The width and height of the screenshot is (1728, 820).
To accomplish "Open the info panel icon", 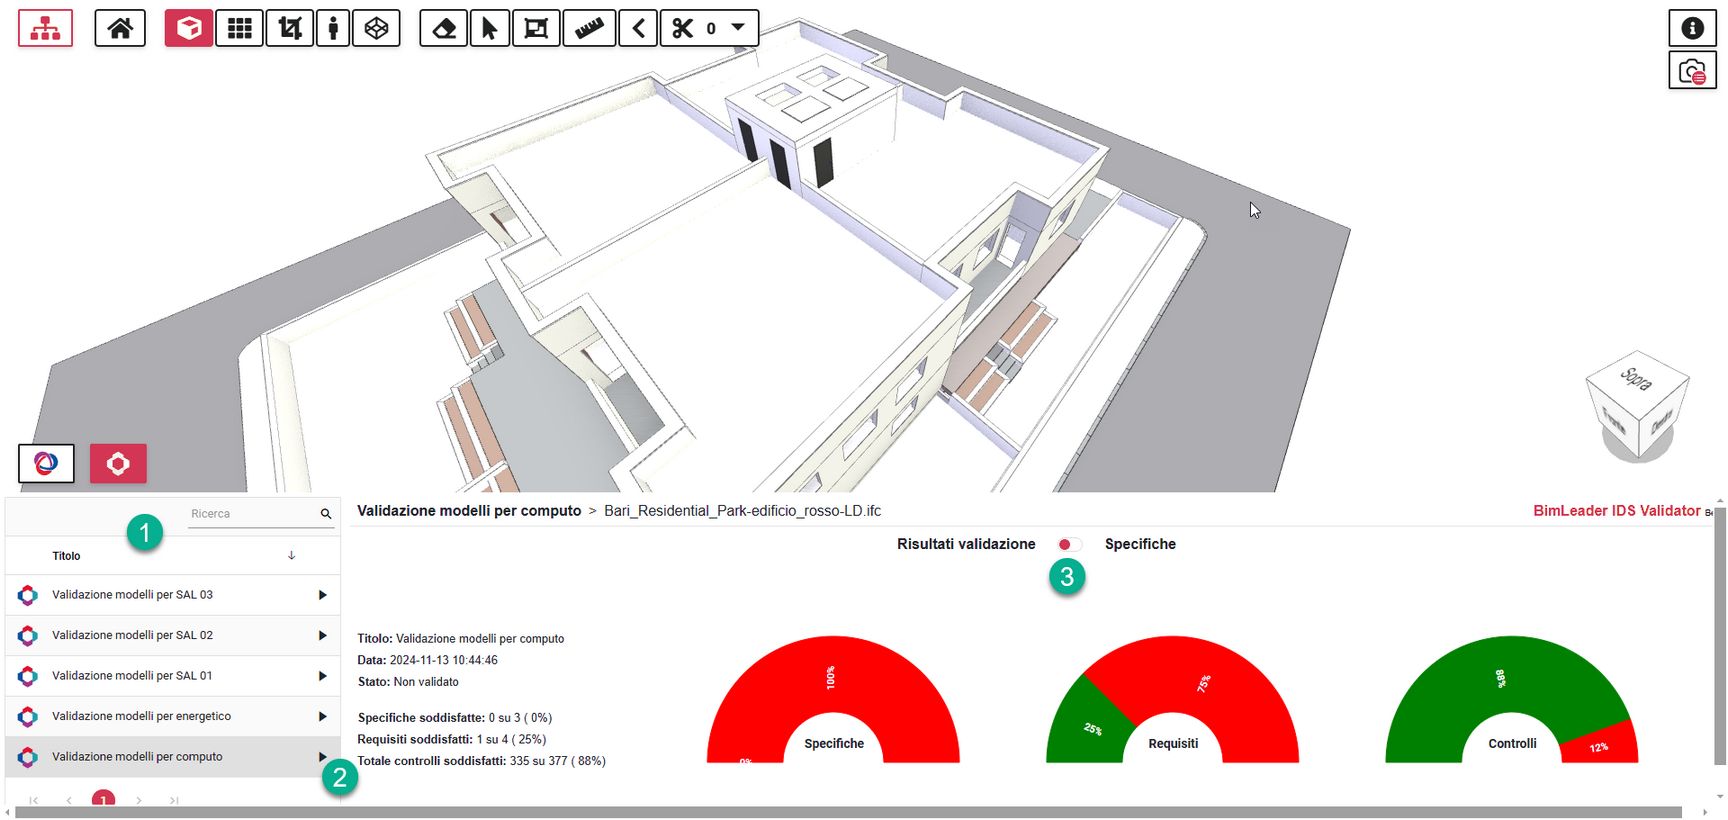I will pyautogui.click(x=1692, y=28).
